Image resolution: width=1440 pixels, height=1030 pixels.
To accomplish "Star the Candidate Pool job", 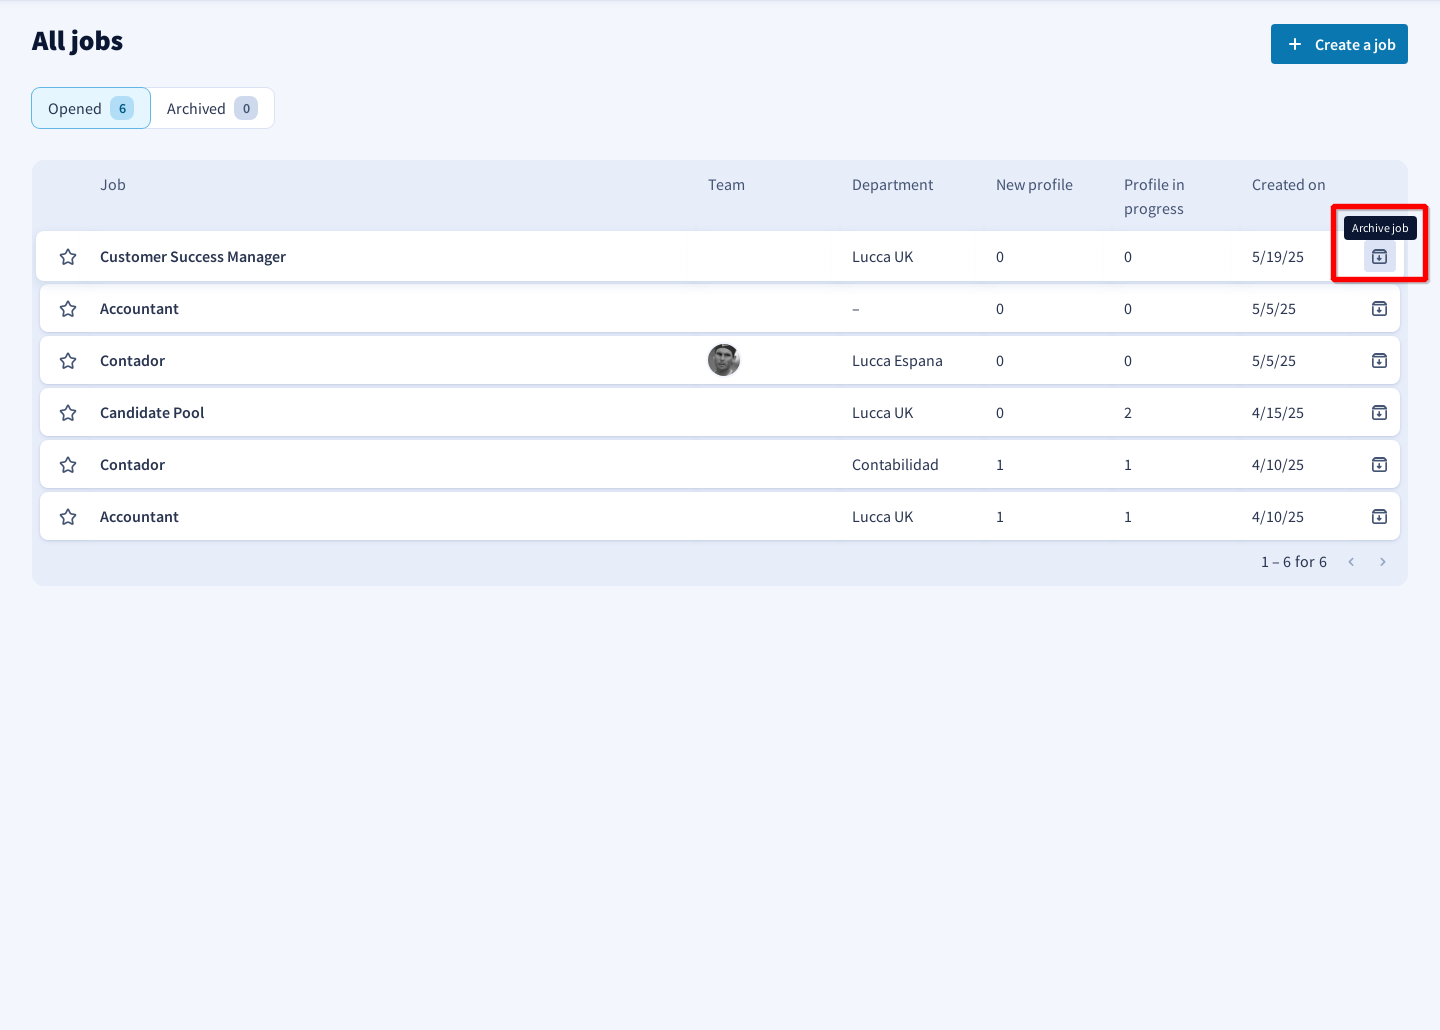I will click(x=68, y=413).
